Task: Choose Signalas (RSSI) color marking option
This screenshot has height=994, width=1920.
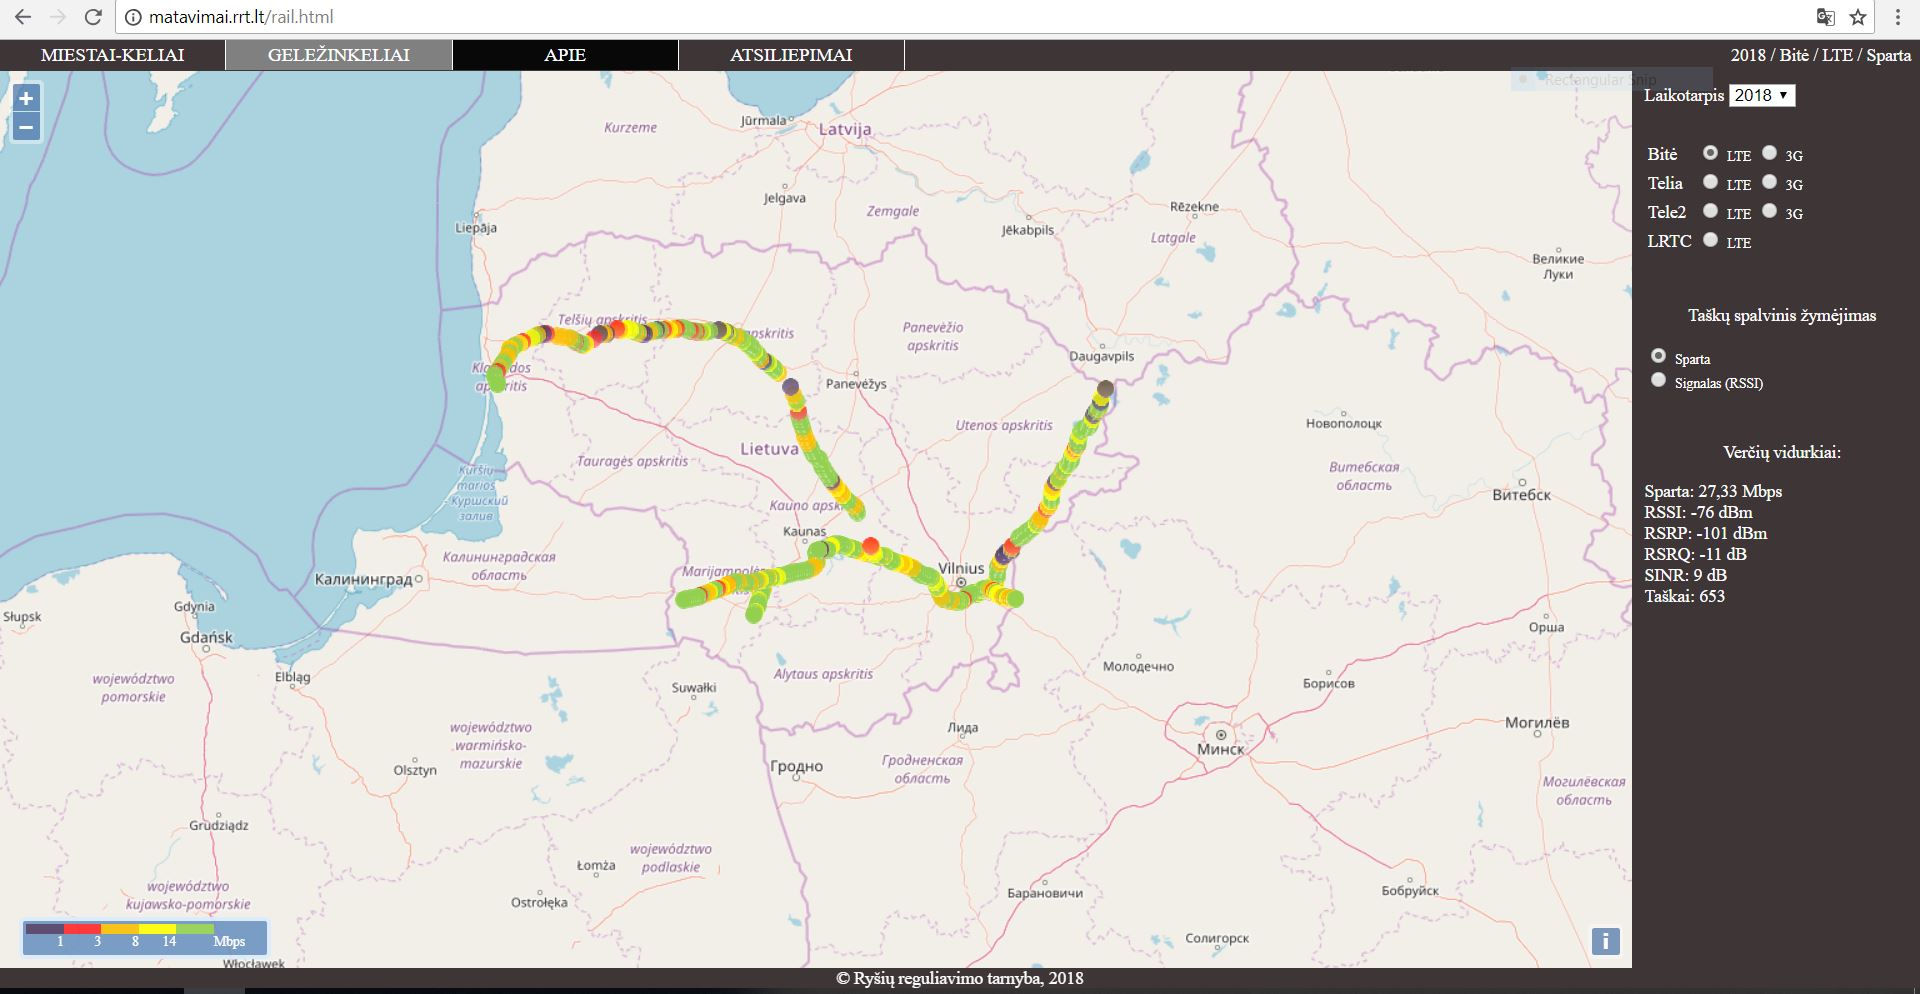Action: tap(1659, 380)
